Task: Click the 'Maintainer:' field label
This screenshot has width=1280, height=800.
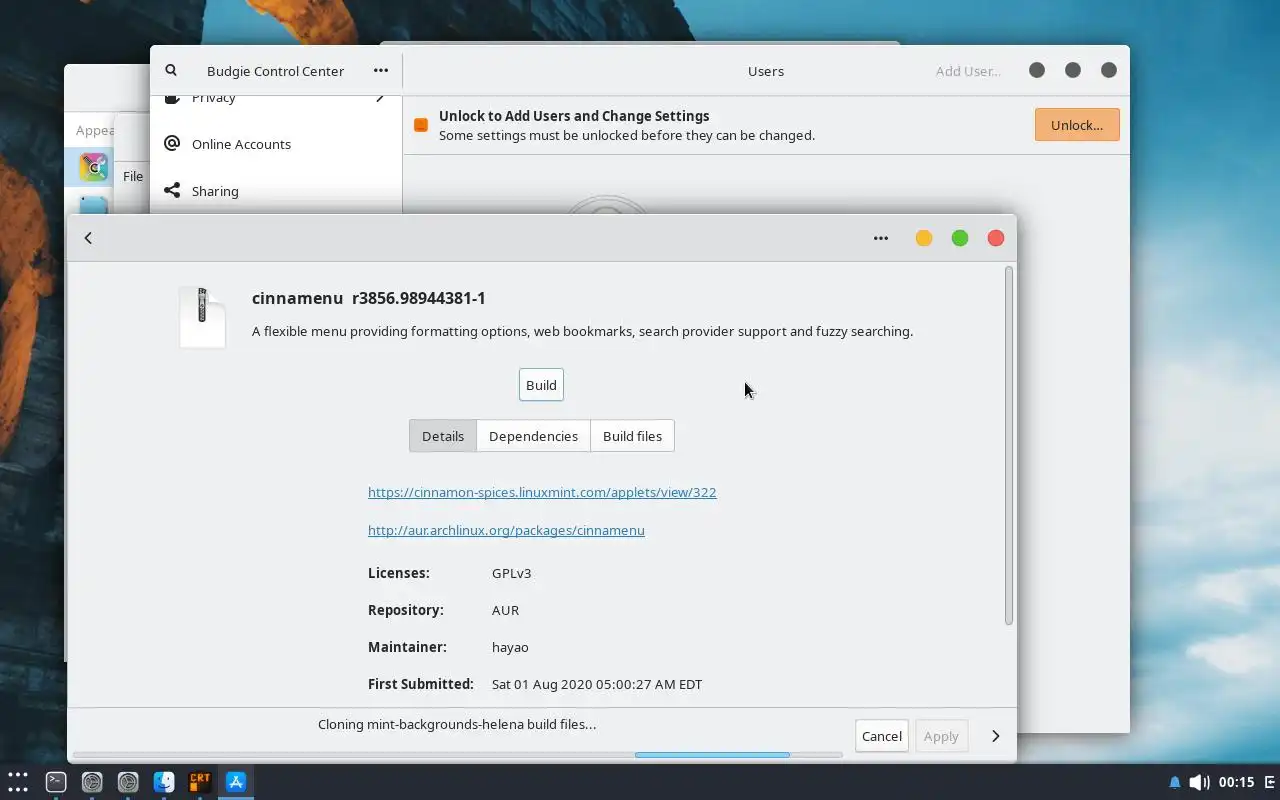Action: (x=407, y=647)
